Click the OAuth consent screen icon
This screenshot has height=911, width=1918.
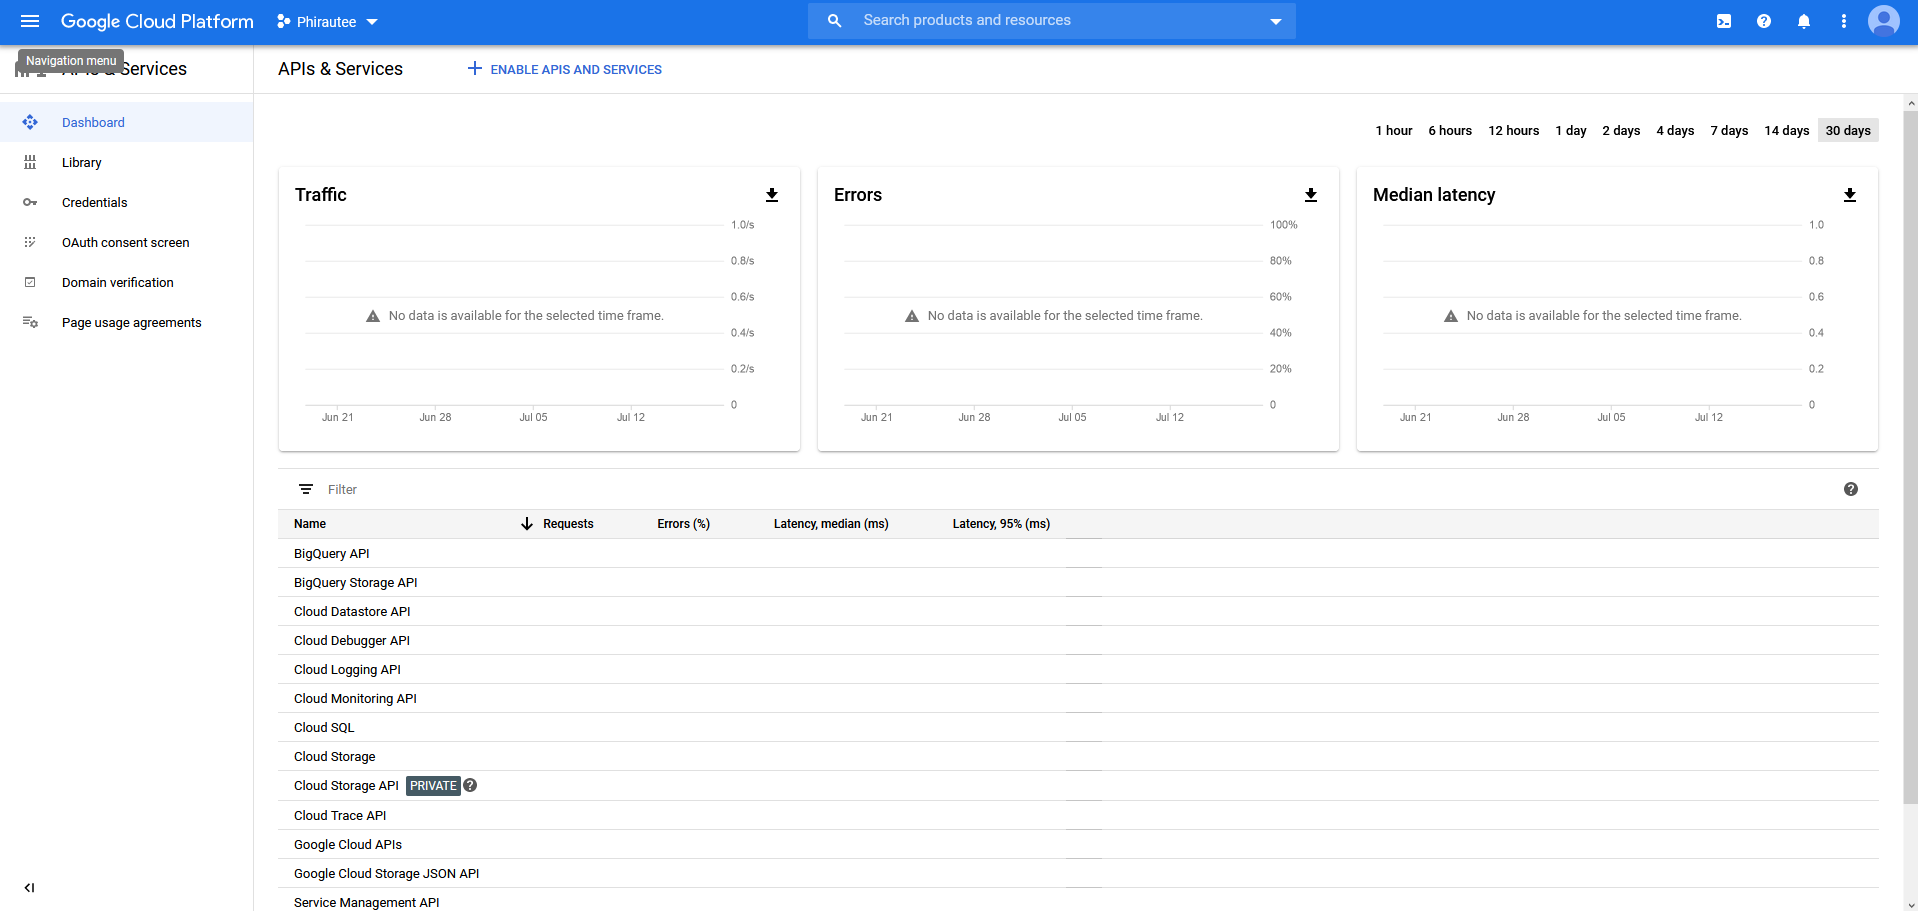30,242
